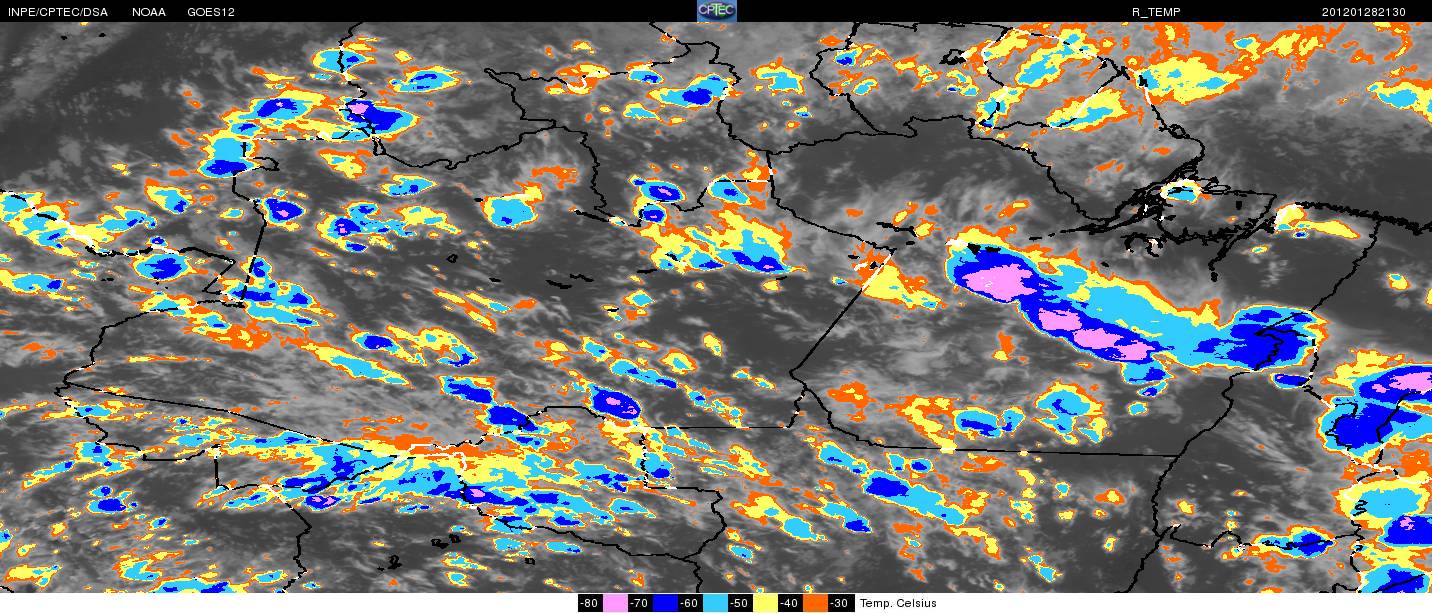1432x613 pixels.
Task: Click the dark blue legend swatch after -70
Action: point(665,603)
